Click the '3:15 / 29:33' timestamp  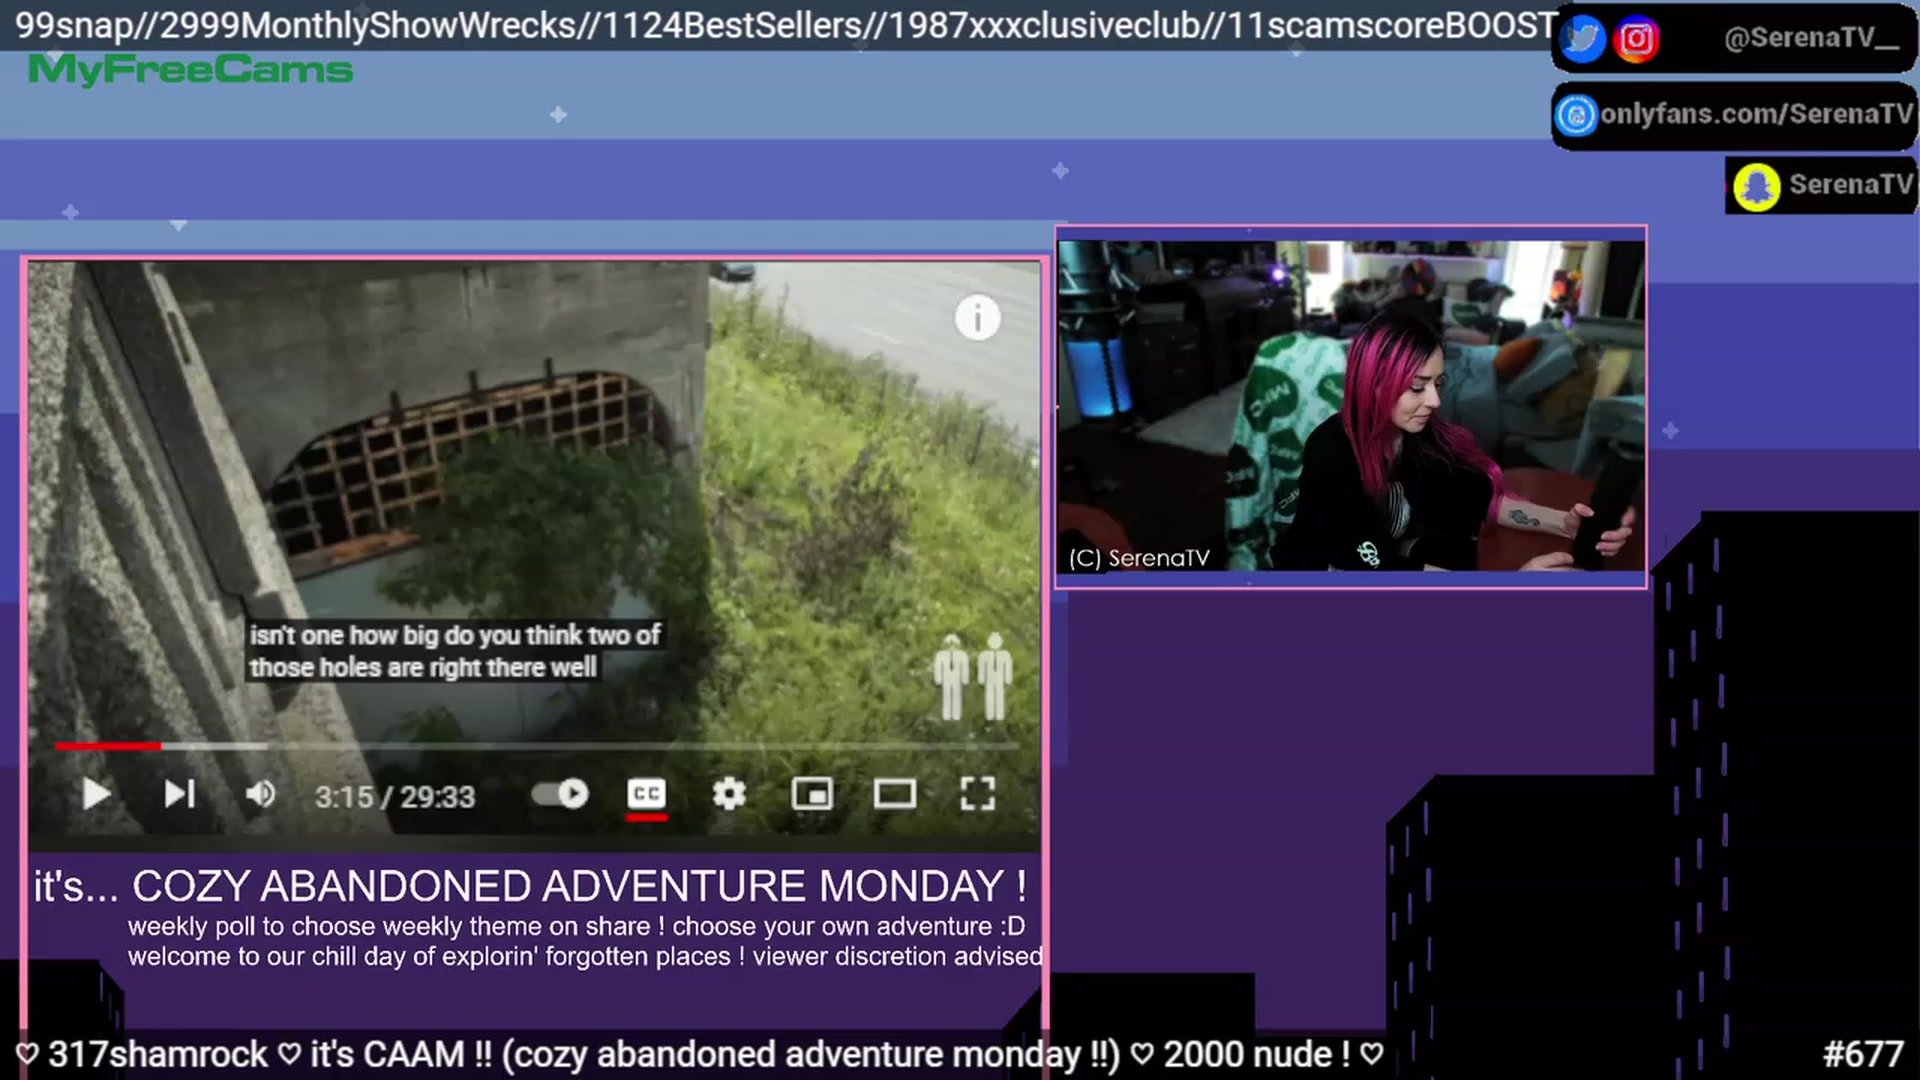[395, 797]
